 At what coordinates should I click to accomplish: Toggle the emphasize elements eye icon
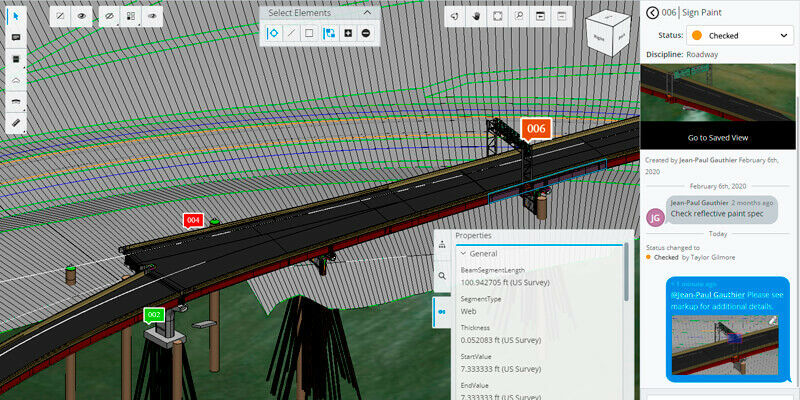tap(152, 16)
